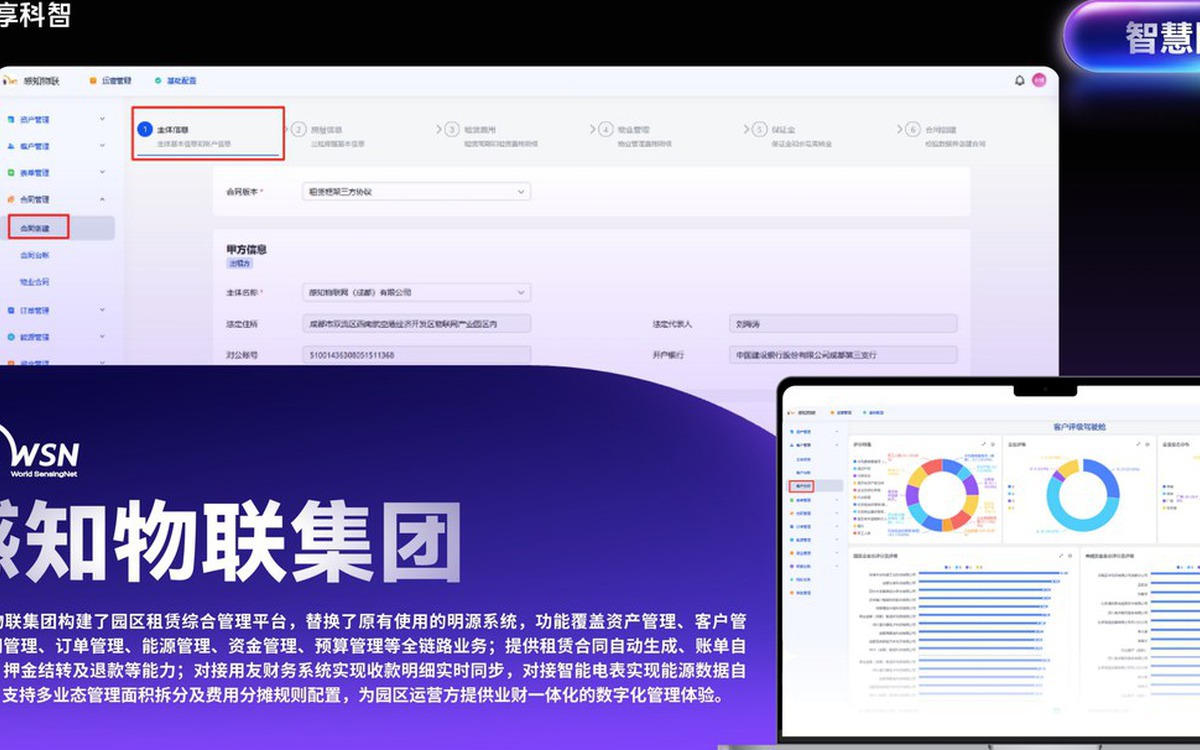The image size is (1200, 750).
Task: Click the orange 合同管理 sidebar icon
Action: coord(10,200)
